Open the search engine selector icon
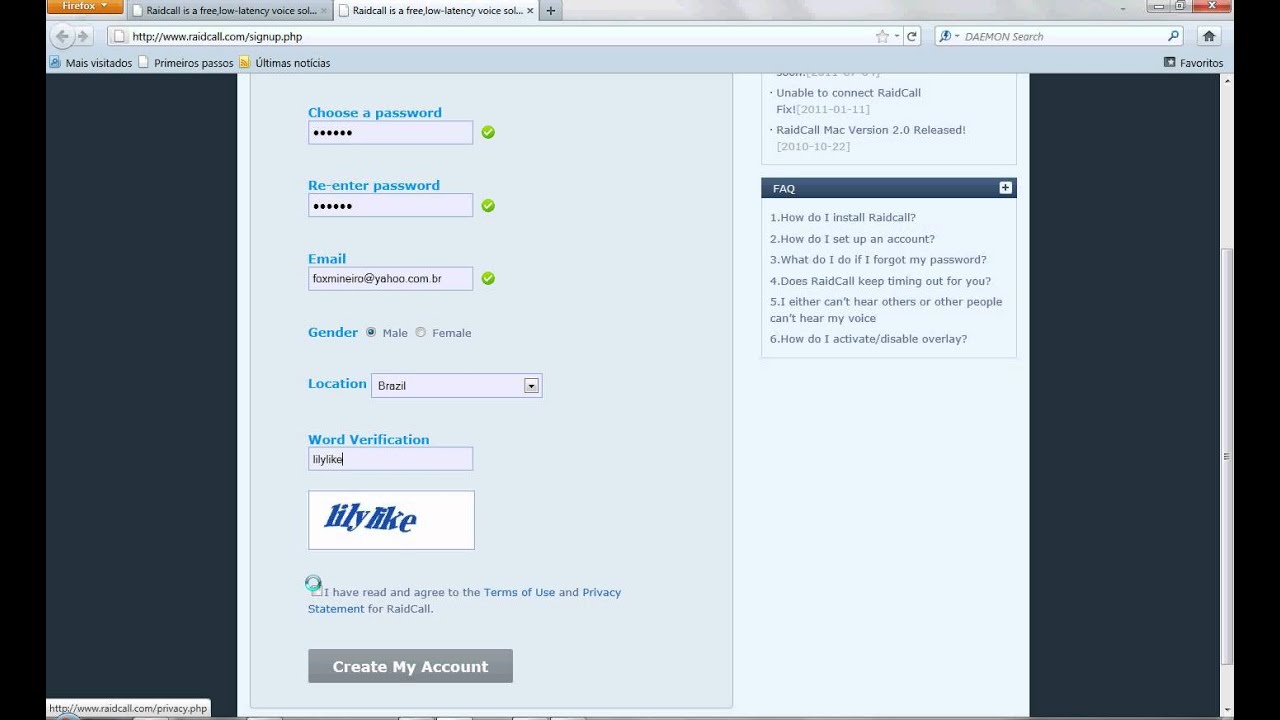The width and height of the screenshot is (1280, 720). click(x=948, y=36)
